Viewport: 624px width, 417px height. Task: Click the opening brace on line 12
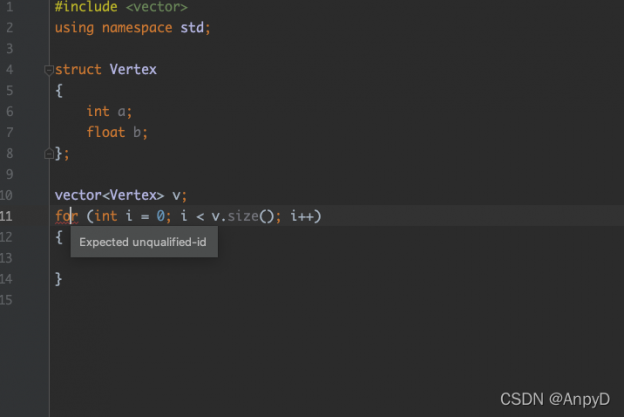click(x=59, y=237)
